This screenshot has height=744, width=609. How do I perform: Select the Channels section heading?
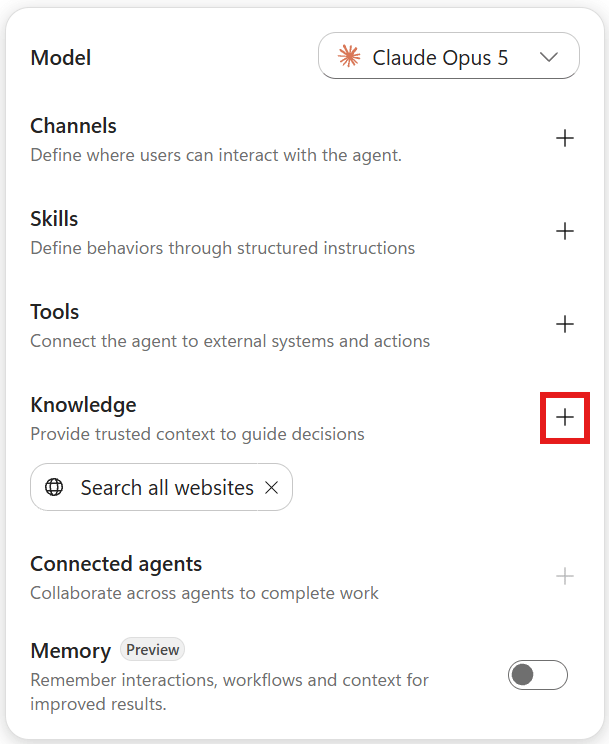click(x=73, y=126)
